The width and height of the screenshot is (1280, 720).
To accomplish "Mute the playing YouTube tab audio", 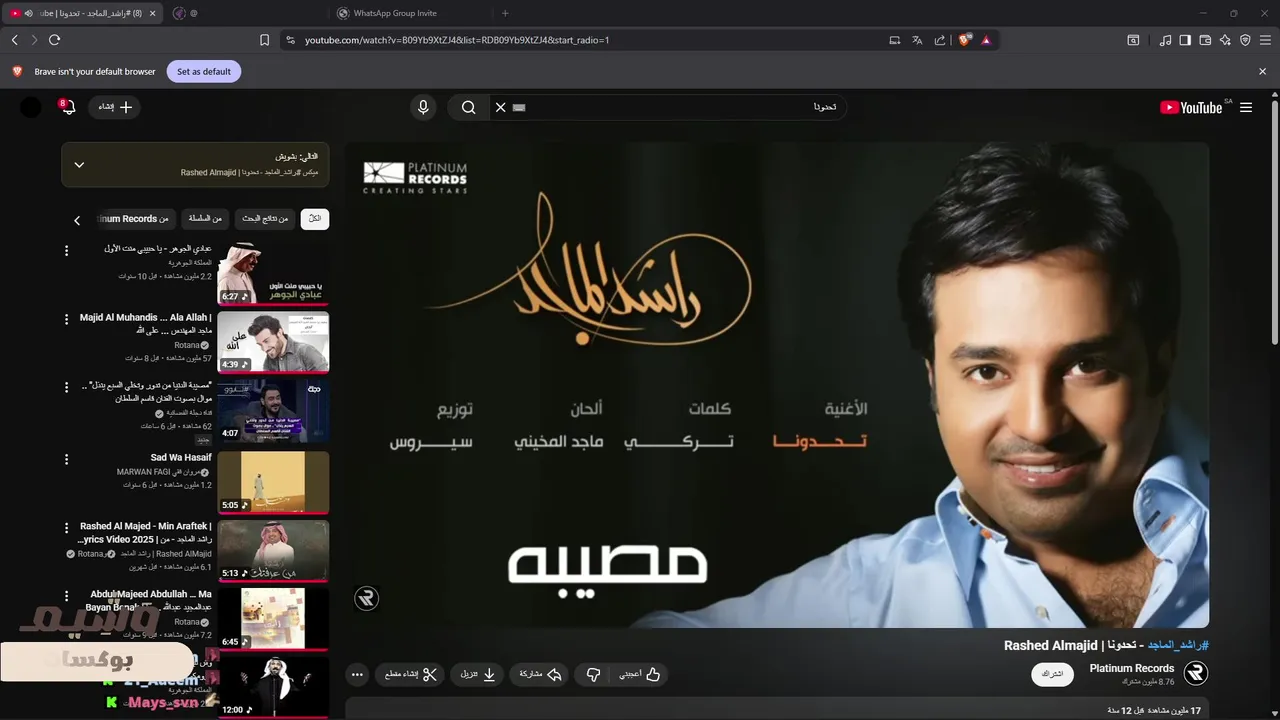I will (27, 13).
